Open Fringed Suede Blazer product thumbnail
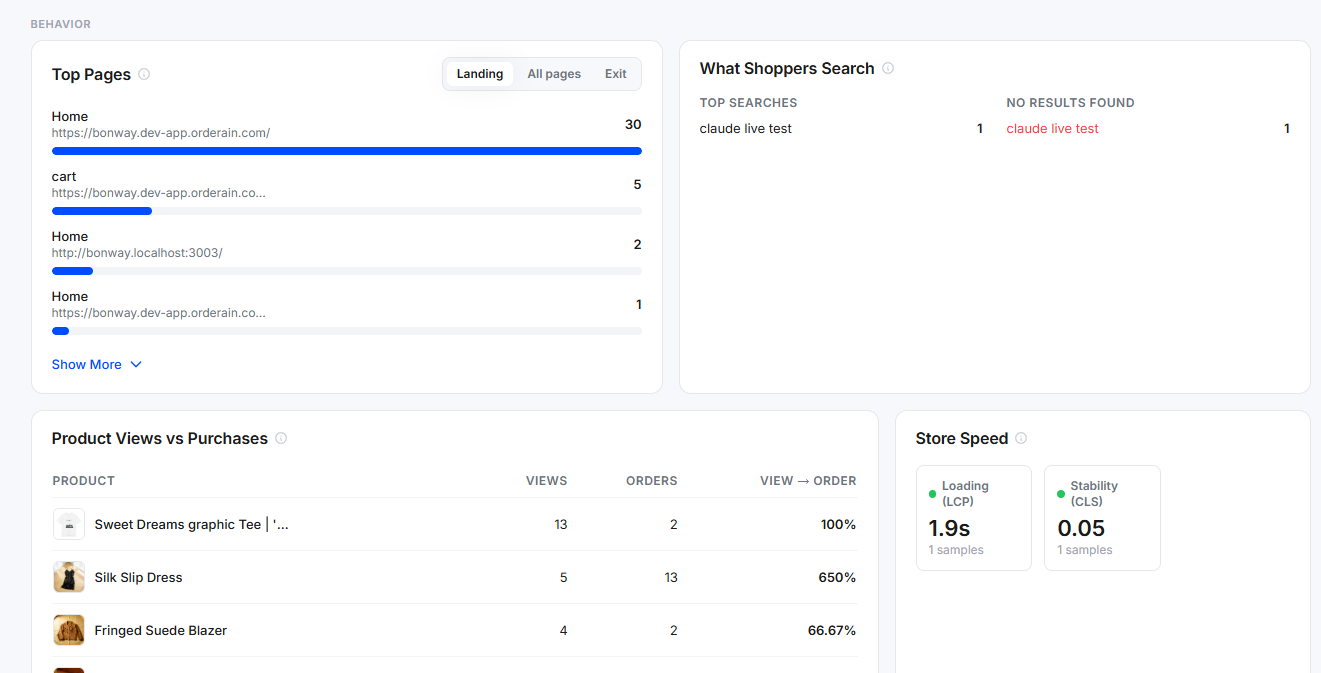 pos(69,630)
